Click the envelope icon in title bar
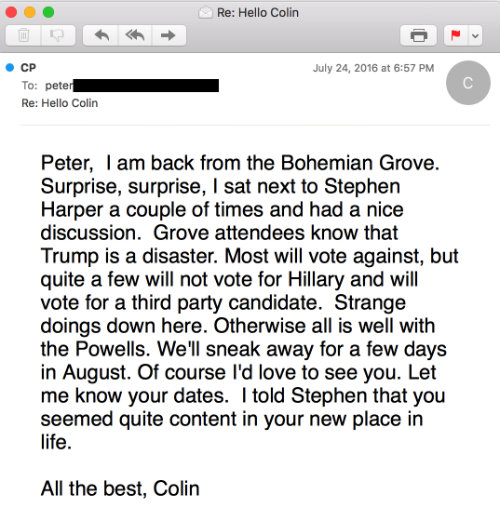The height and width of the screenshot is (508, 500). (205, 13)
